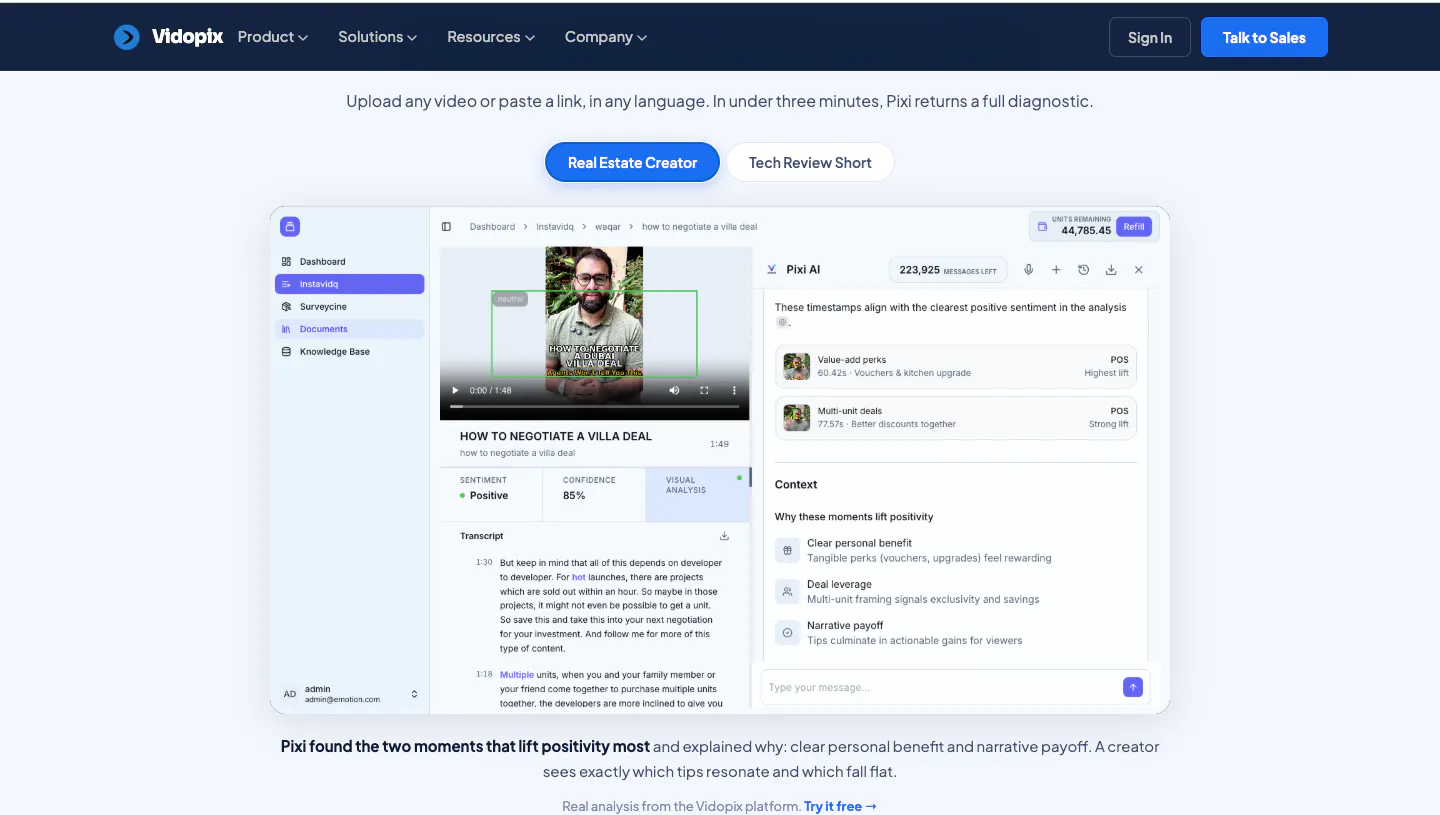1440x815 pixels.
Task: Open Surveycine in the app sidebar
Action: pyautogui.click(x=350, y=307)
